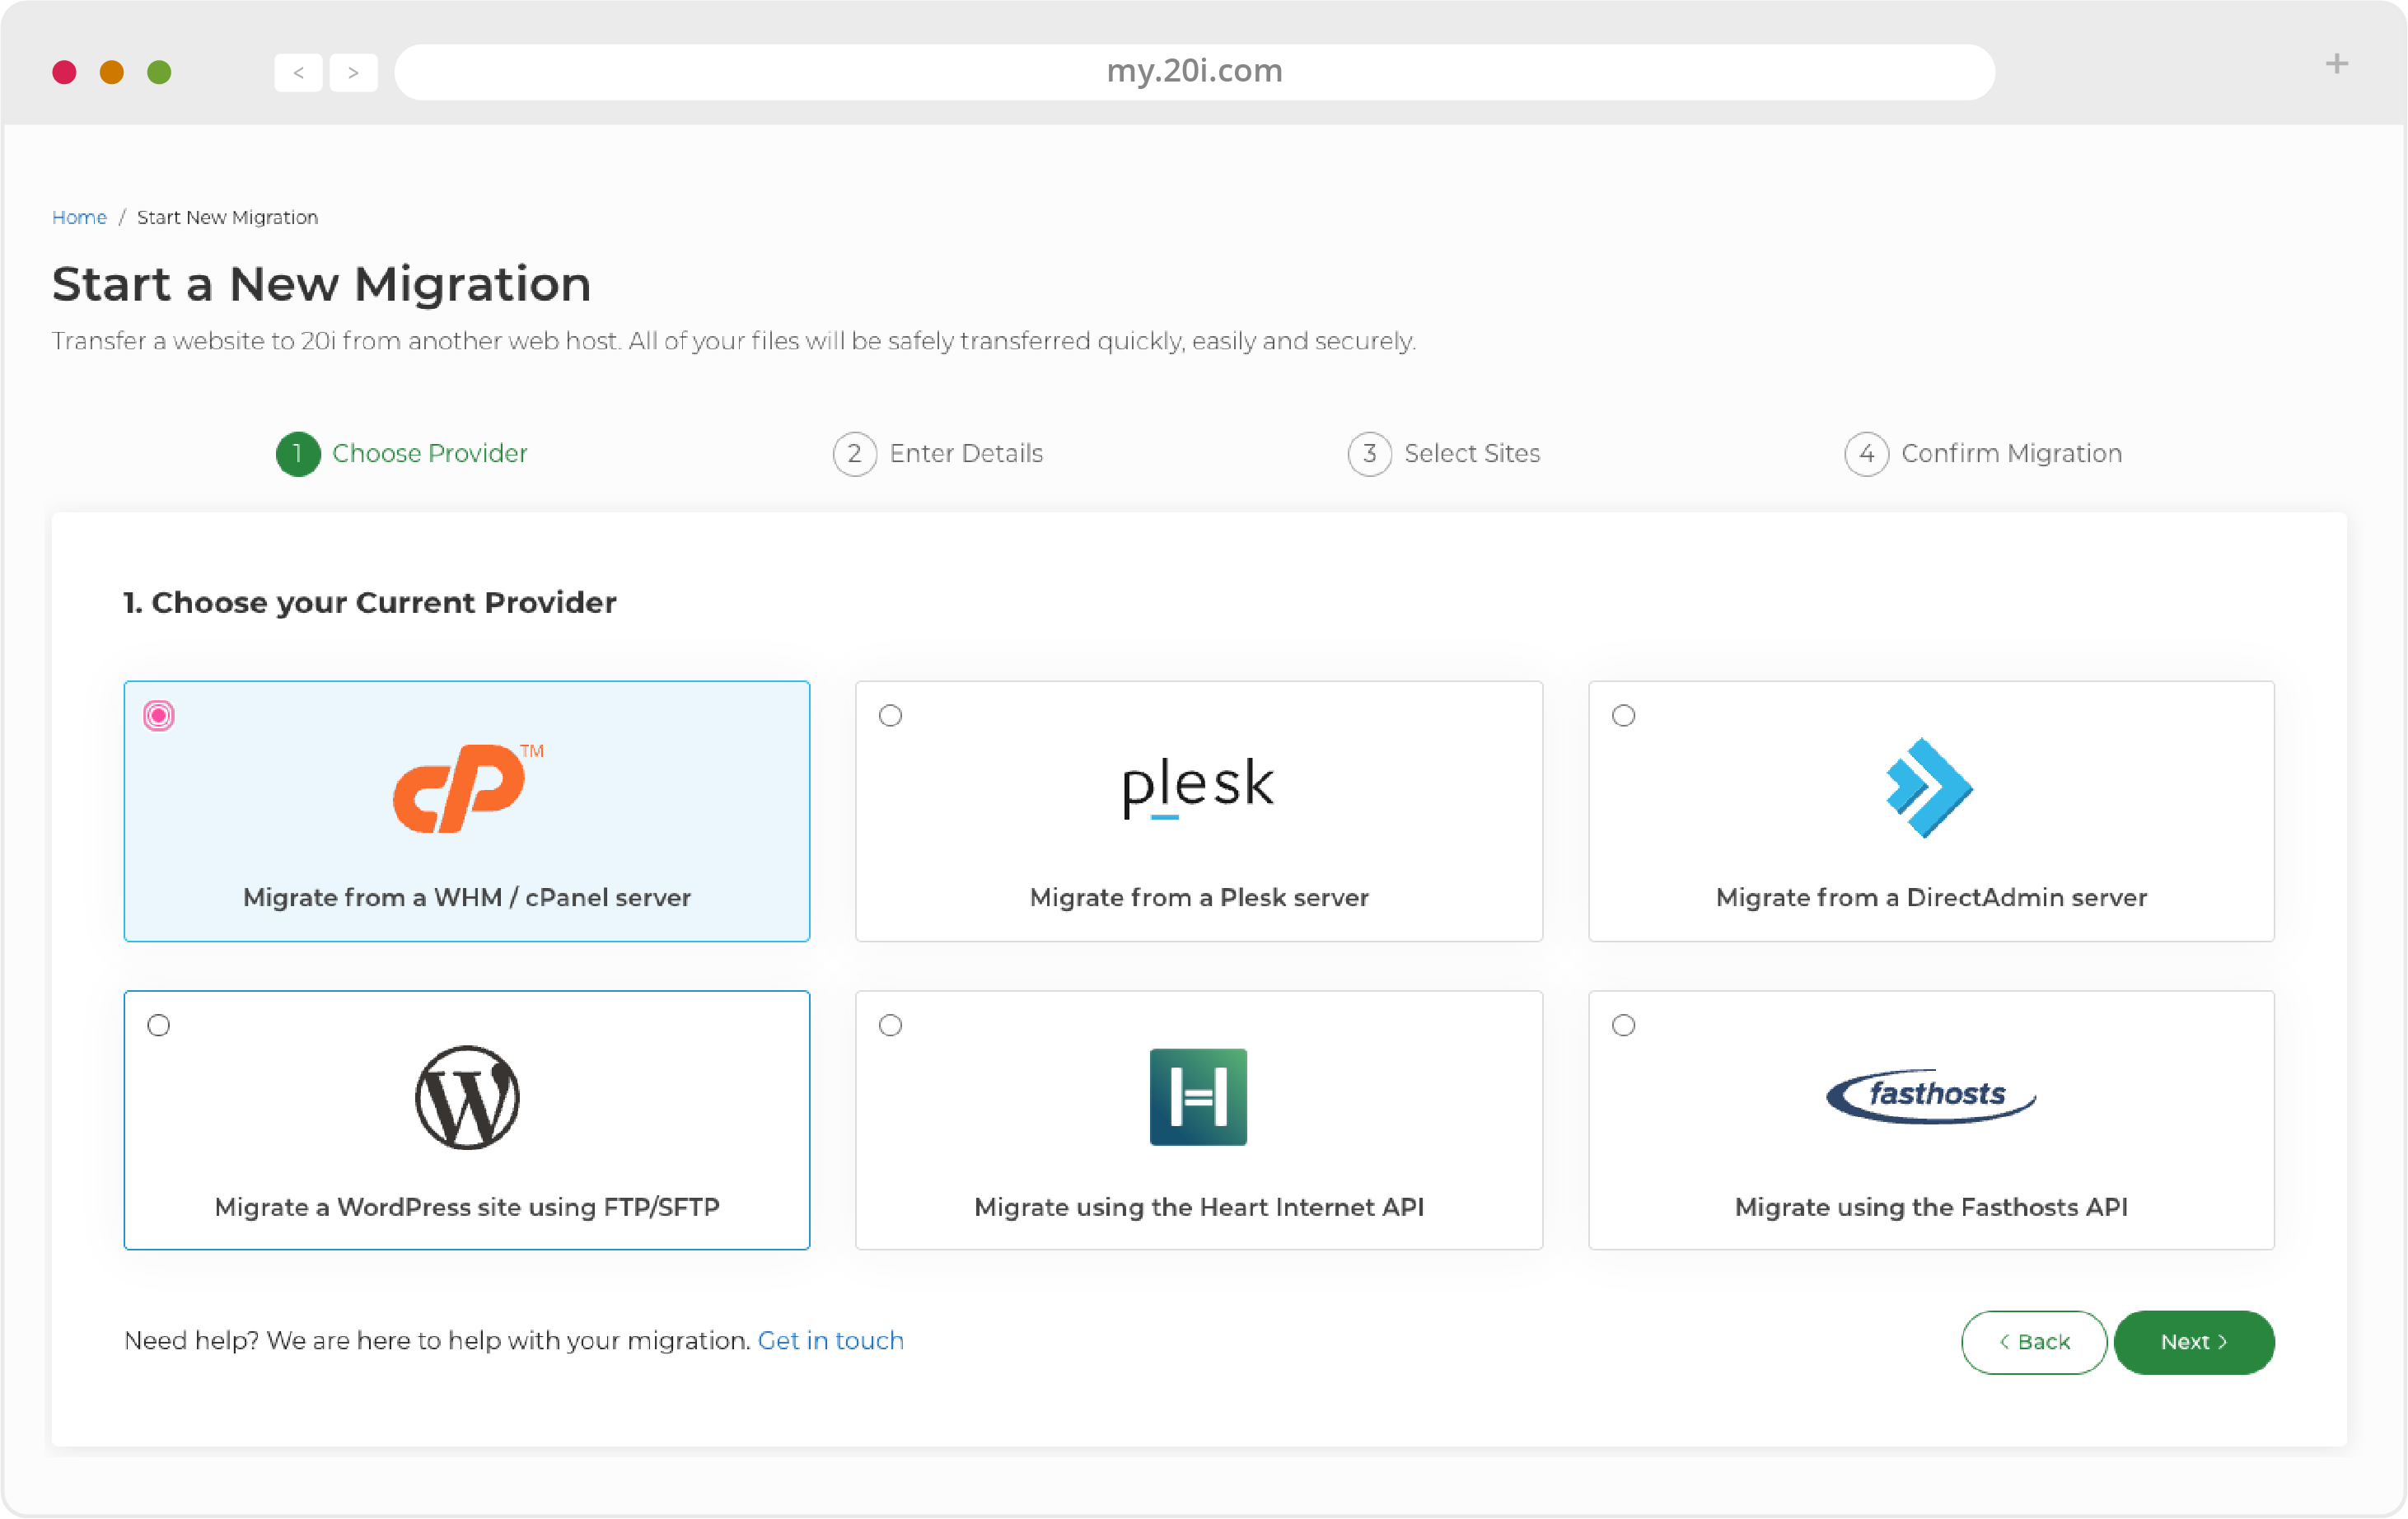Click the Choose Provider step 1
This screenshot has height=1519, width=2408.
[x=403, y=453]
